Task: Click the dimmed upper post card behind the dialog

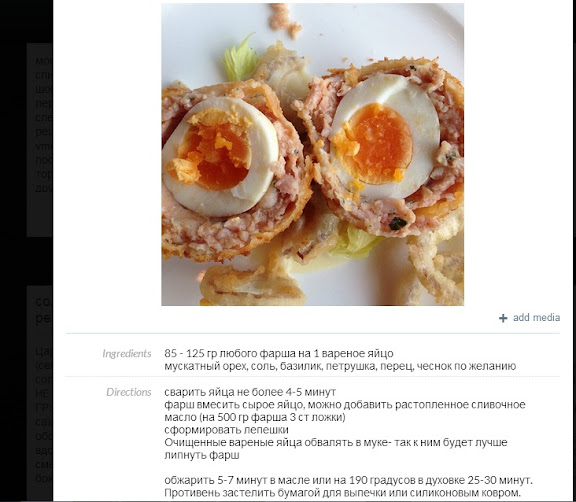Action: click(x=40, y=140)
